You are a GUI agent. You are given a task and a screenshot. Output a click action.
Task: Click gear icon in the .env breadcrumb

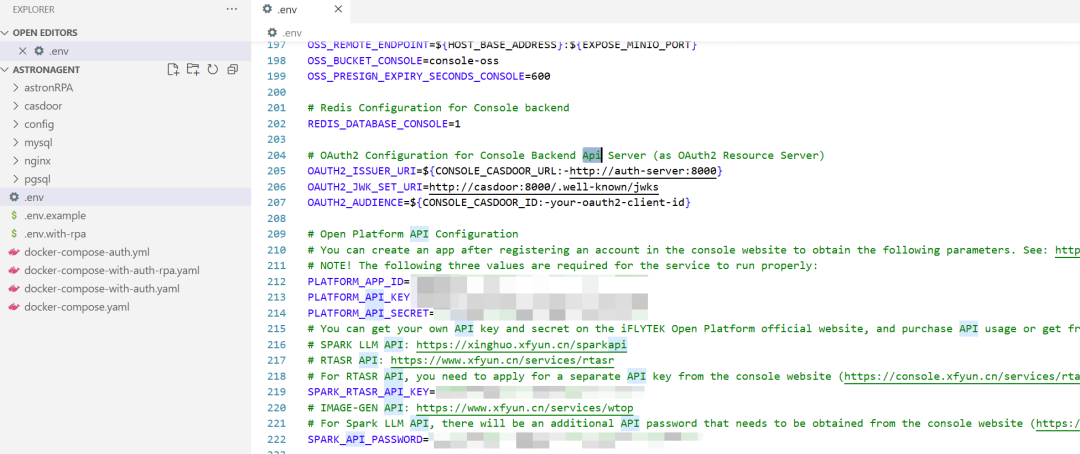[273, 32]
